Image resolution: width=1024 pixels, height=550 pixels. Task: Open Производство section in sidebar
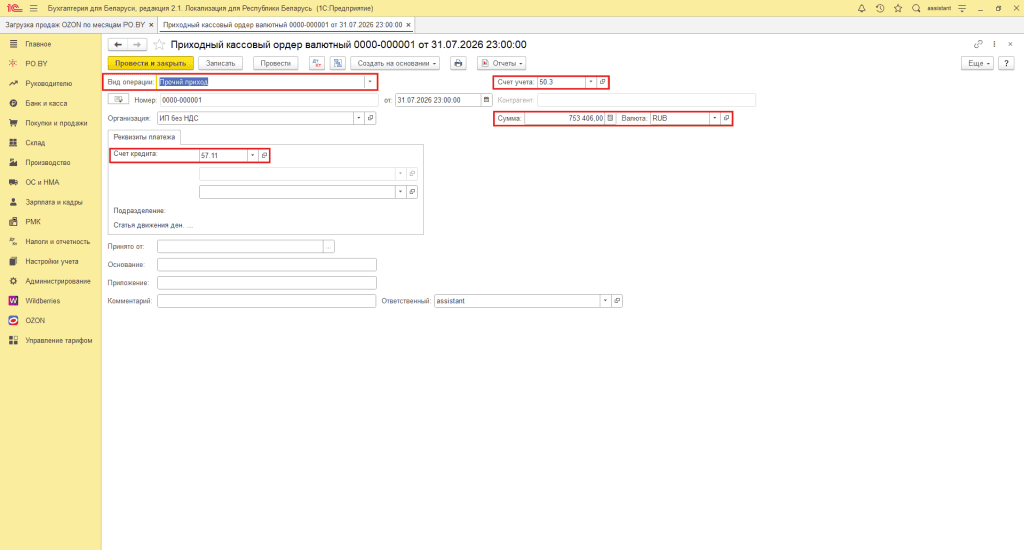click(48, 163)
